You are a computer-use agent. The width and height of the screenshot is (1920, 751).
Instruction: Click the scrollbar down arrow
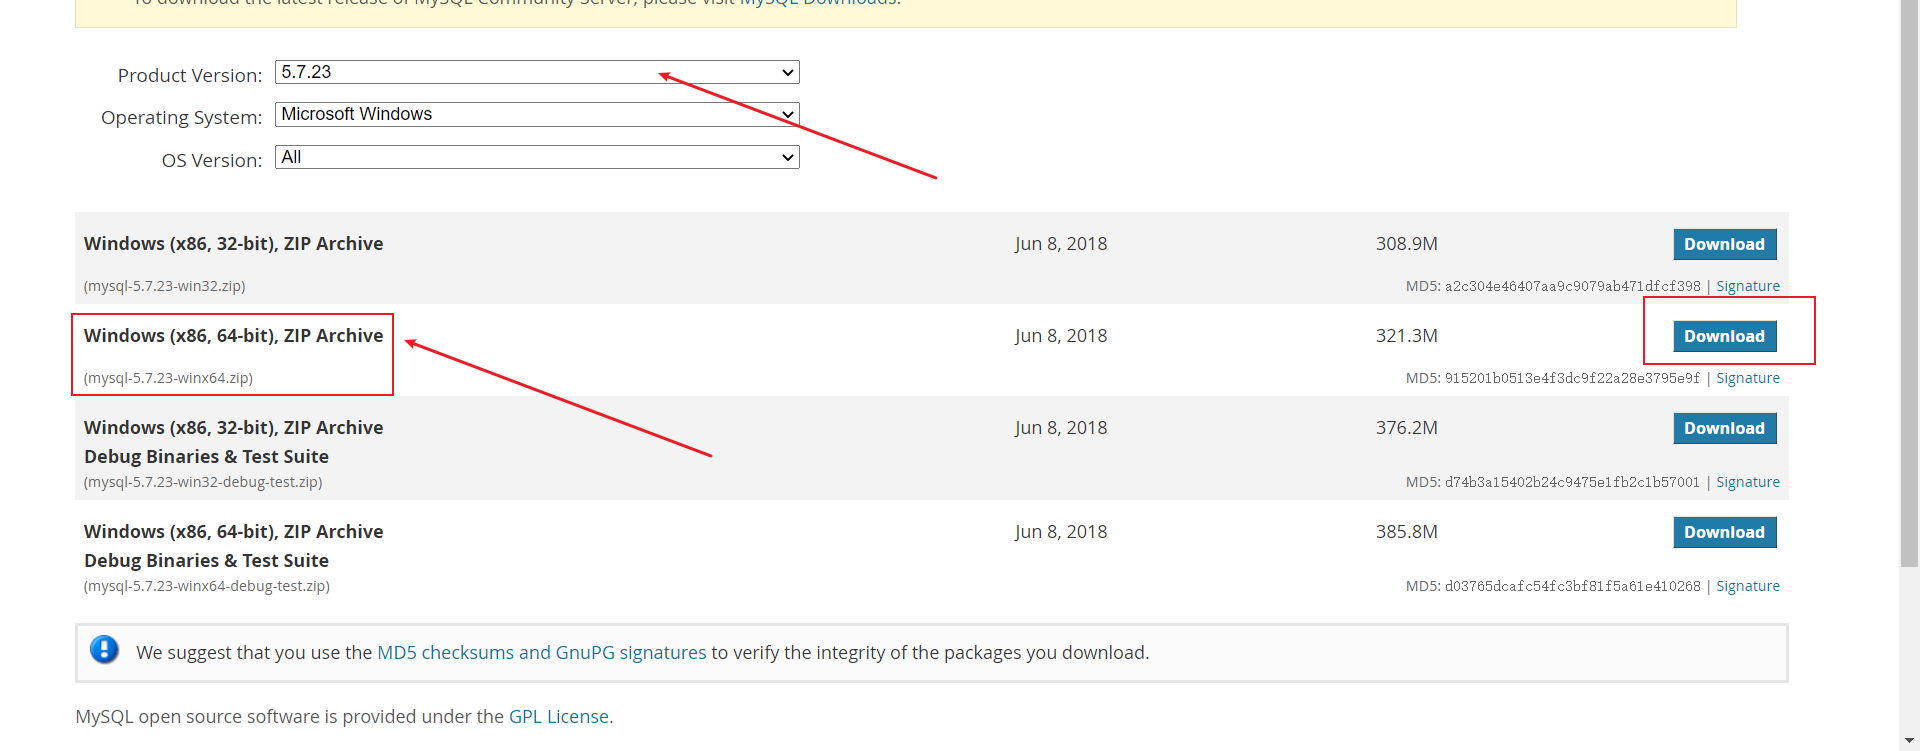1909,742
